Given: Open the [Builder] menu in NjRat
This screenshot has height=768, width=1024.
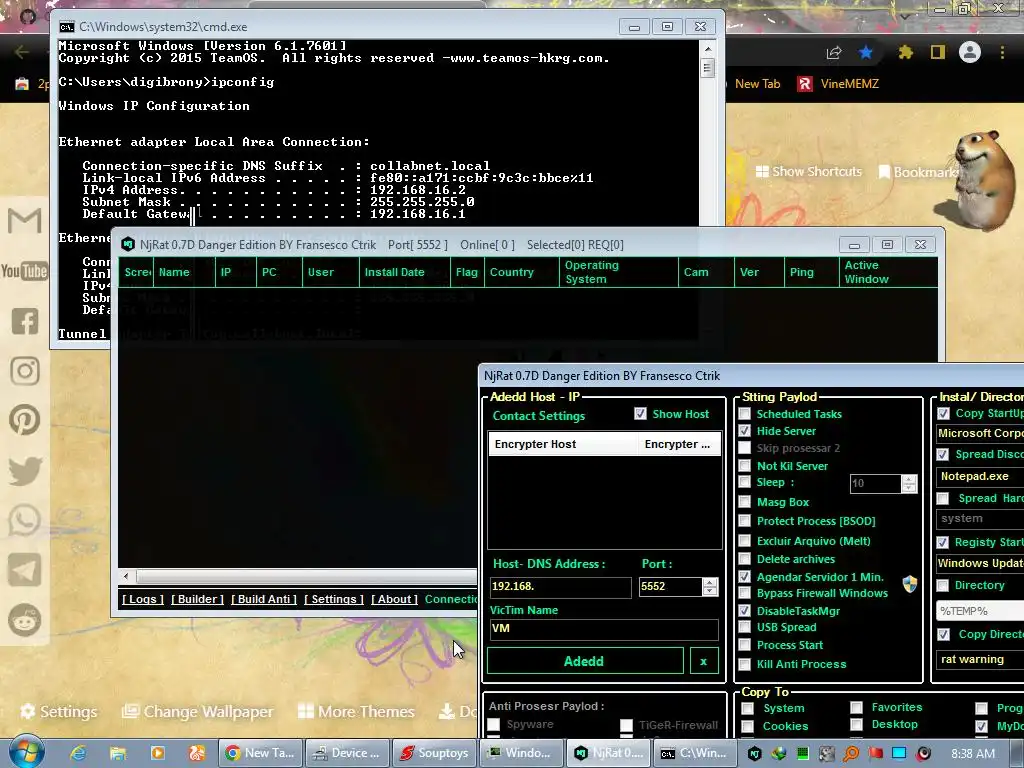Looking at the screenshot, I should (197, 599).
